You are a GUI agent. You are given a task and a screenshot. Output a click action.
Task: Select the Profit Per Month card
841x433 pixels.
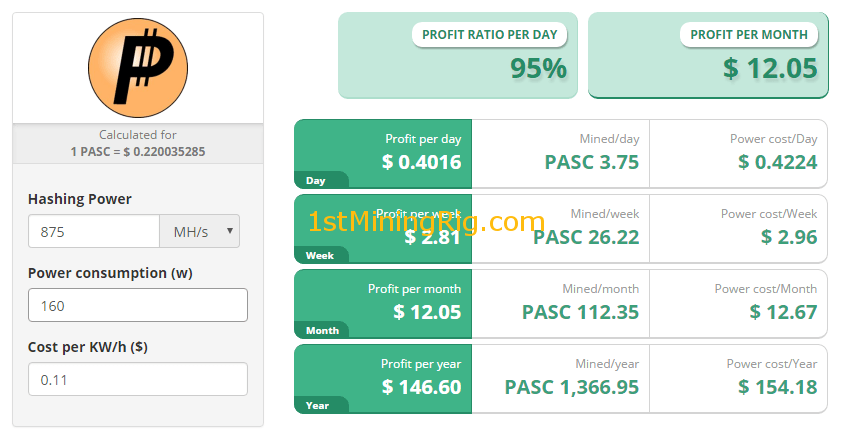pyautogui.click(x=708, y=55)
